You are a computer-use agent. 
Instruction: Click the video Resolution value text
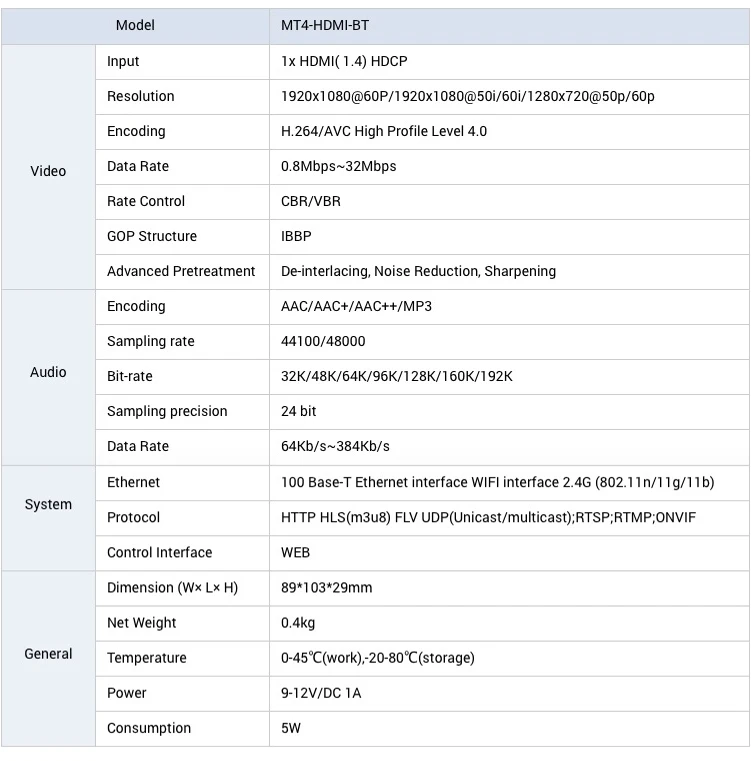pyautogui.click(x=467, y=96)
